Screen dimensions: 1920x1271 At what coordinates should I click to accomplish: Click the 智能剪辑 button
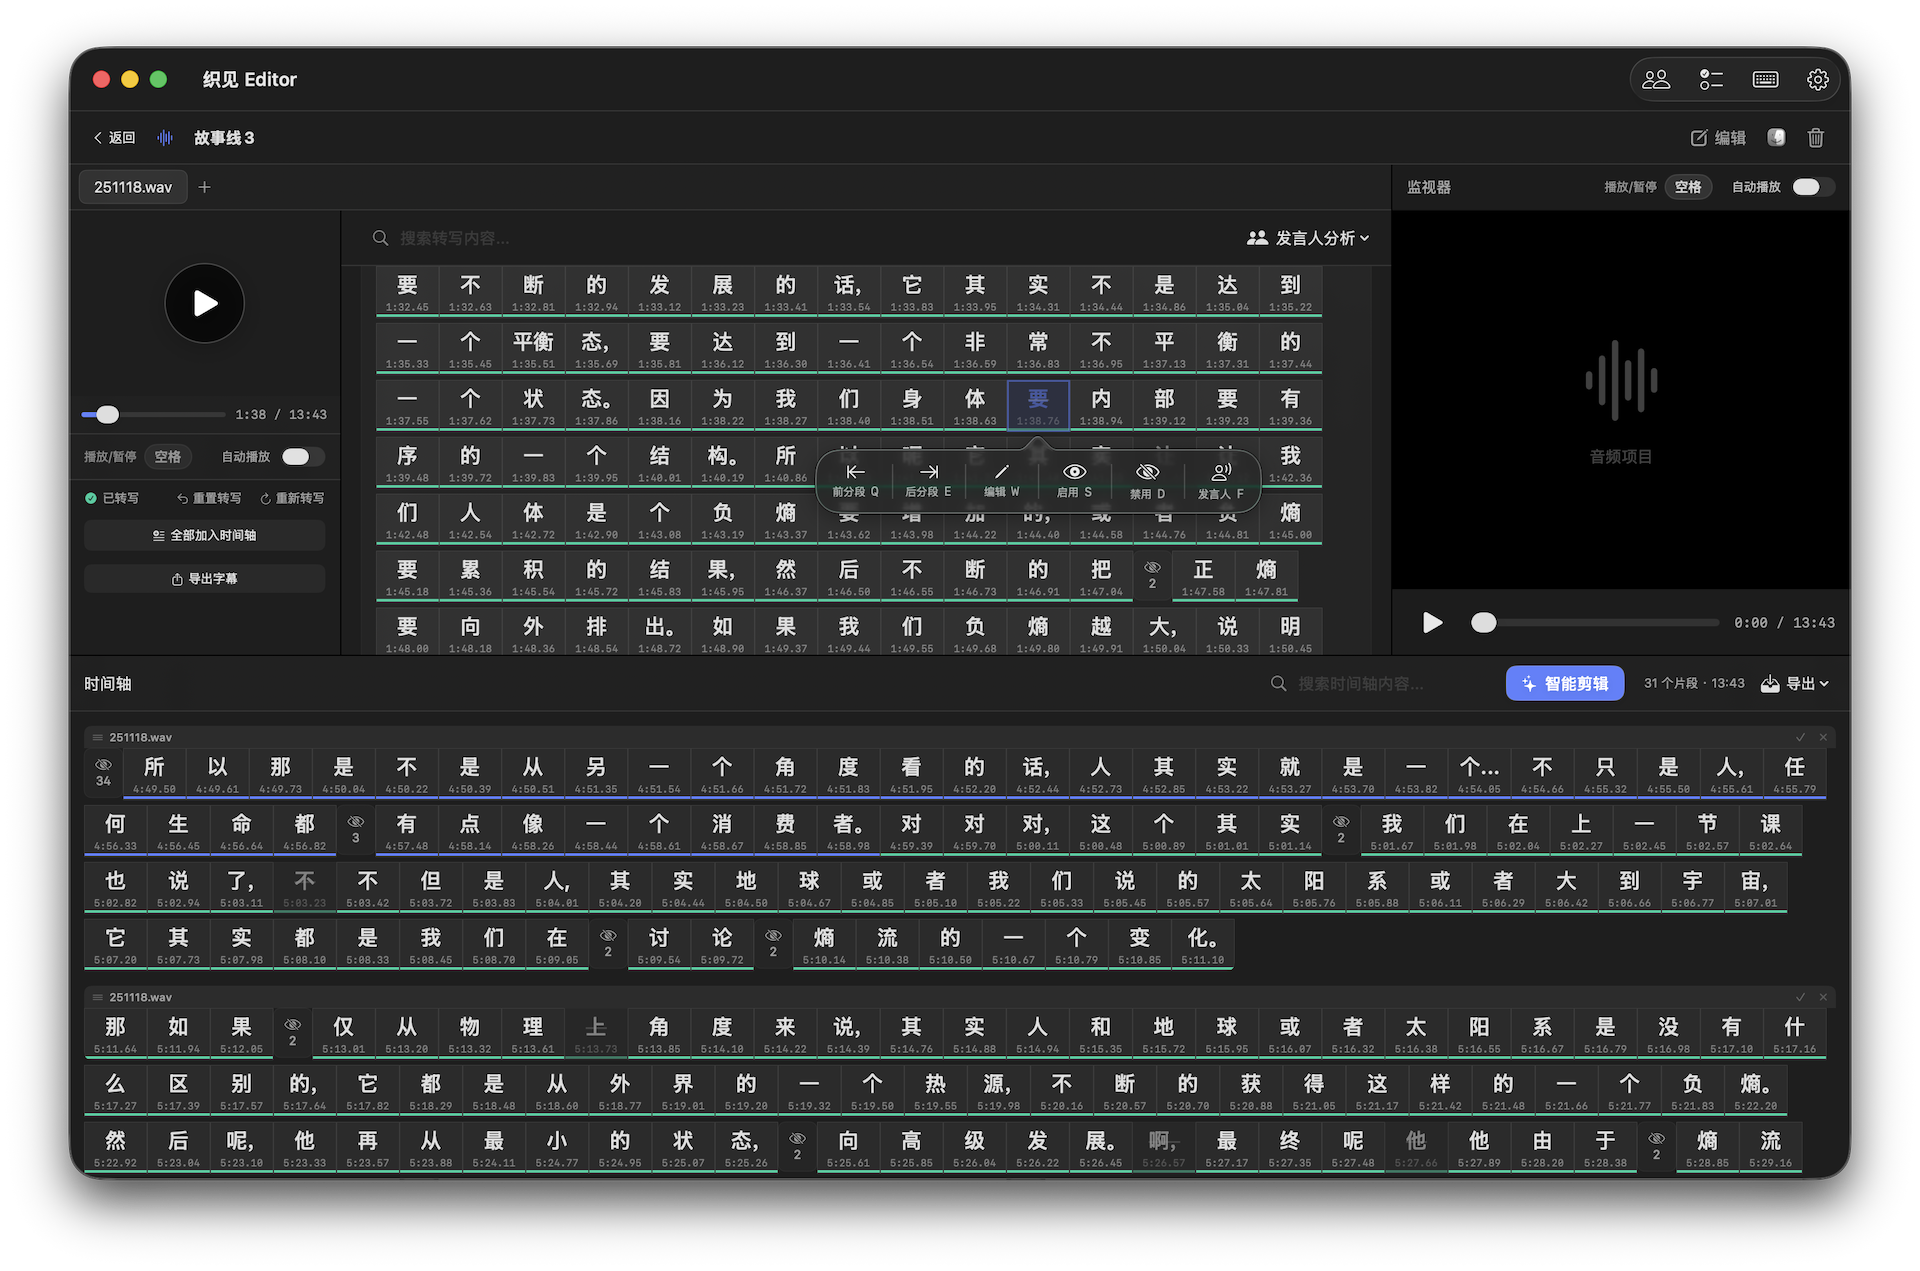tap(1564, 684)
